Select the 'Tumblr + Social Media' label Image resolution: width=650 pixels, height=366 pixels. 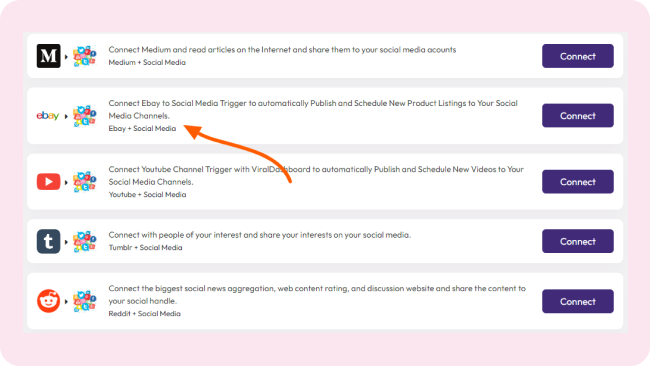[146, 247]
